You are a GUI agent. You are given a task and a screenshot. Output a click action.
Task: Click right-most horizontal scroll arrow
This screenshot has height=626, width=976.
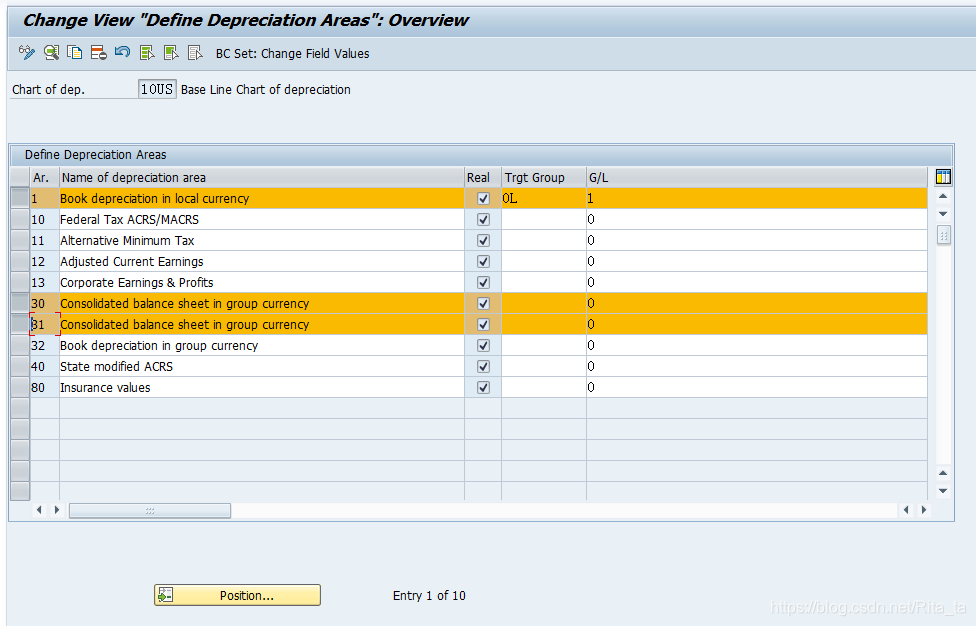[x=924, y=510]
